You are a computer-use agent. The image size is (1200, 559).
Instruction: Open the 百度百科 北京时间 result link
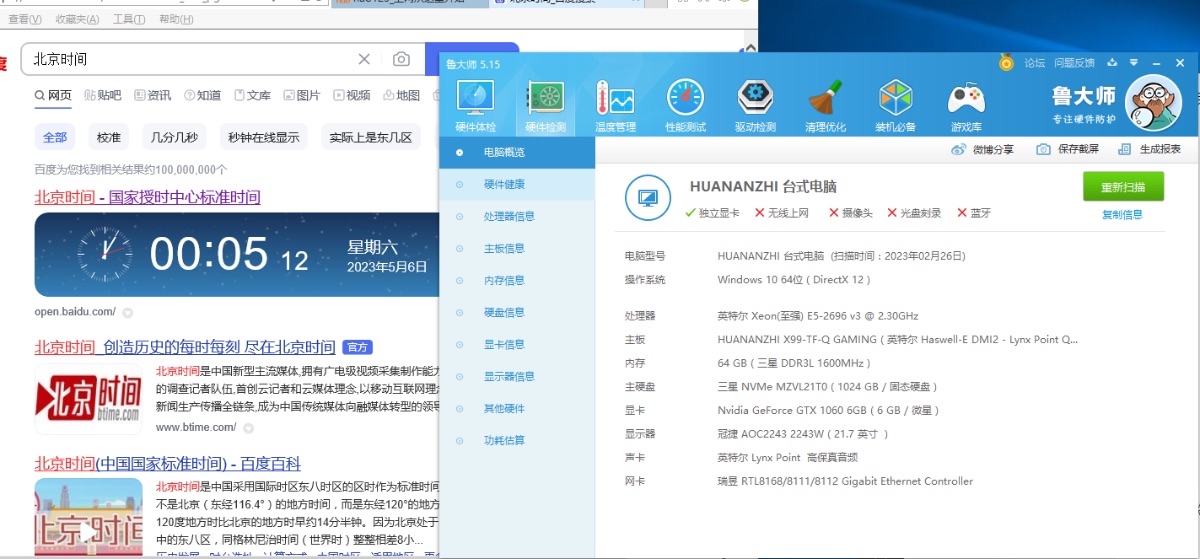tap(168, 464)
